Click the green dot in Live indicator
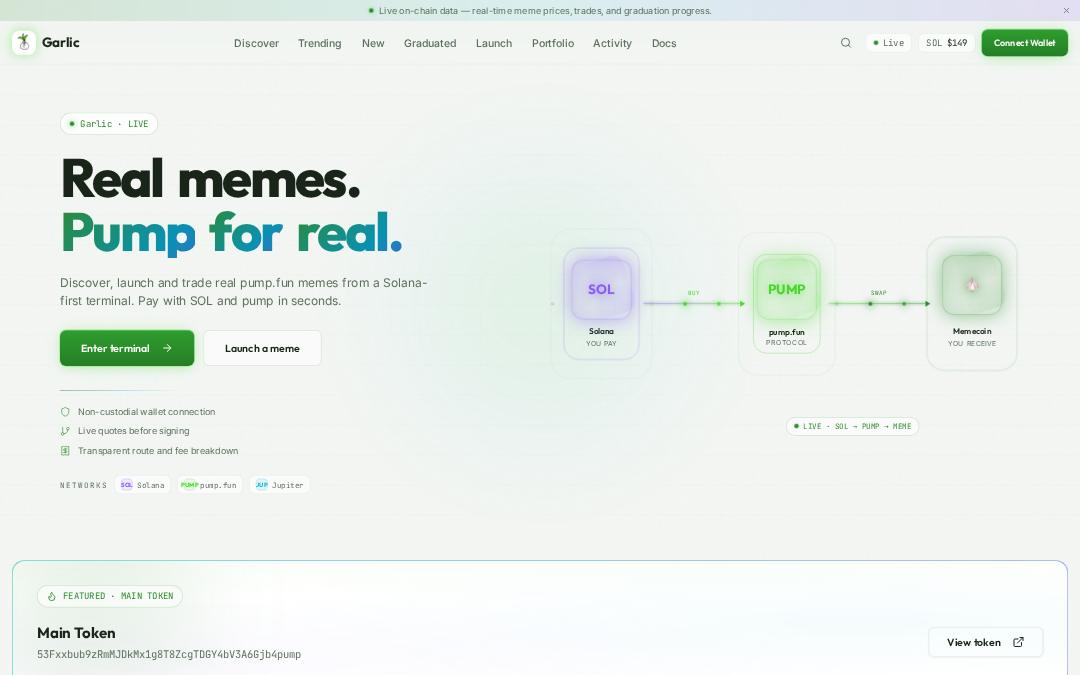1080x675 pixels. coord(875,43)
